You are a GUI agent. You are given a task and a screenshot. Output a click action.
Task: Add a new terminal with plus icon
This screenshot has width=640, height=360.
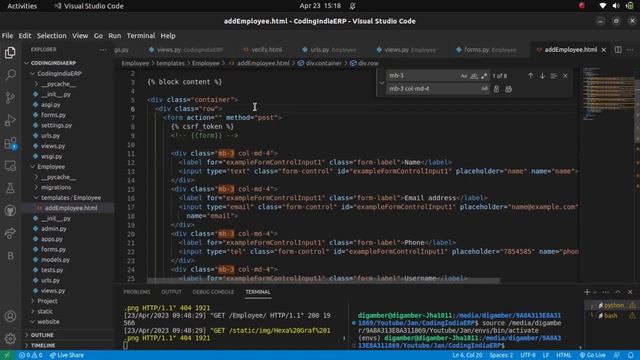587,292
